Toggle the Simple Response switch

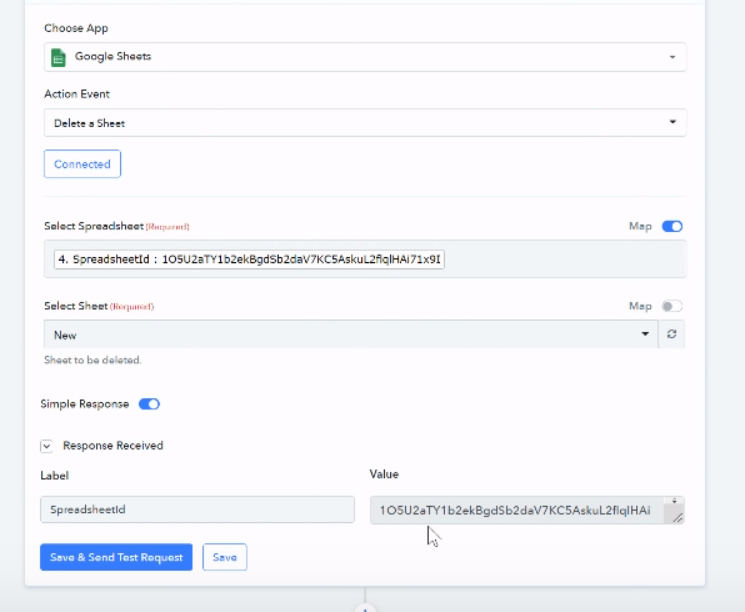click(149, 404)
